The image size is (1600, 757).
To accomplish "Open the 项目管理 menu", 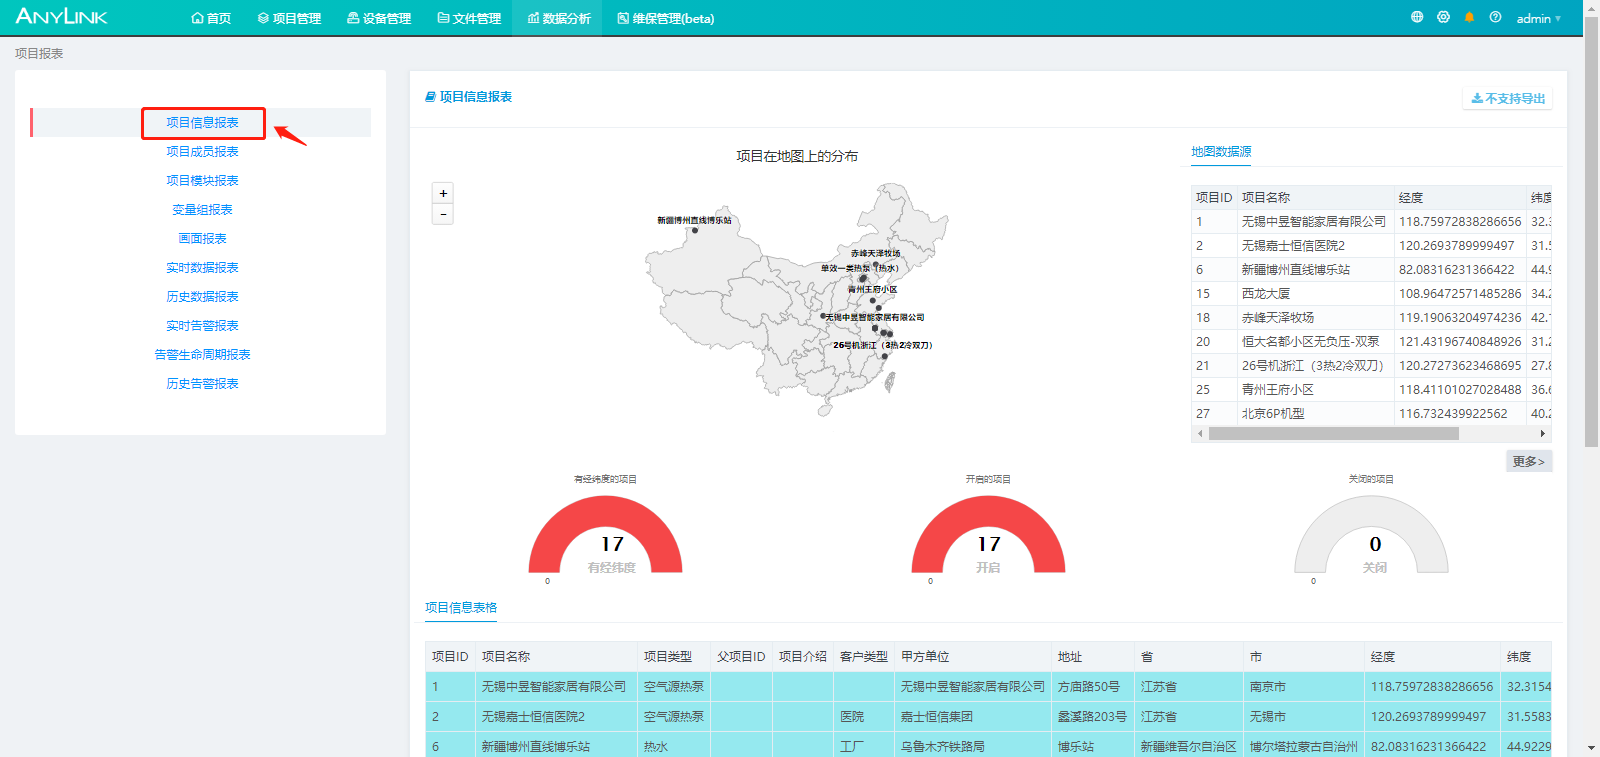I will click(x=289, y=18).
